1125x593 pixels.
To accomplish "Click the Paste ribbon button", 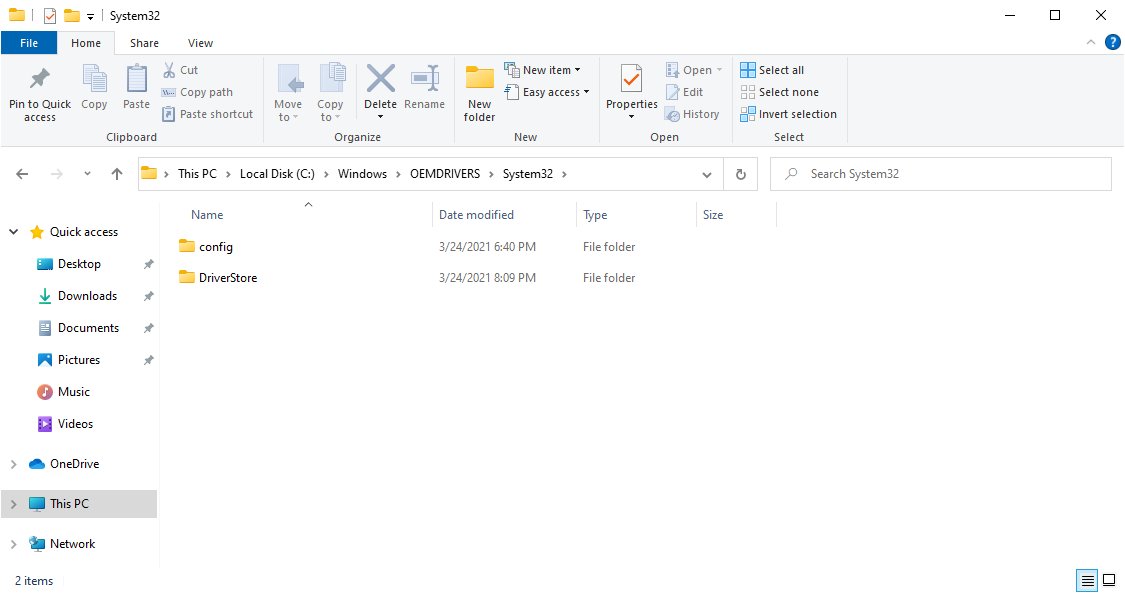I will (136, 87).
